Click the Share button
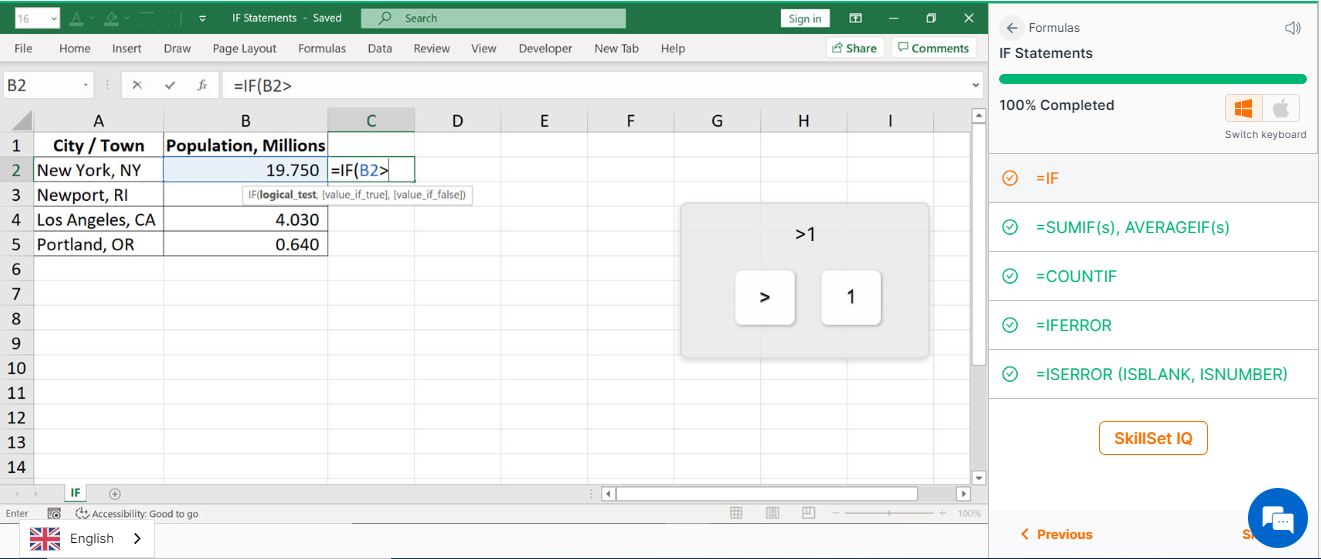The width and height of the screenshot is (1321, 559). click(x=853, y=48)
